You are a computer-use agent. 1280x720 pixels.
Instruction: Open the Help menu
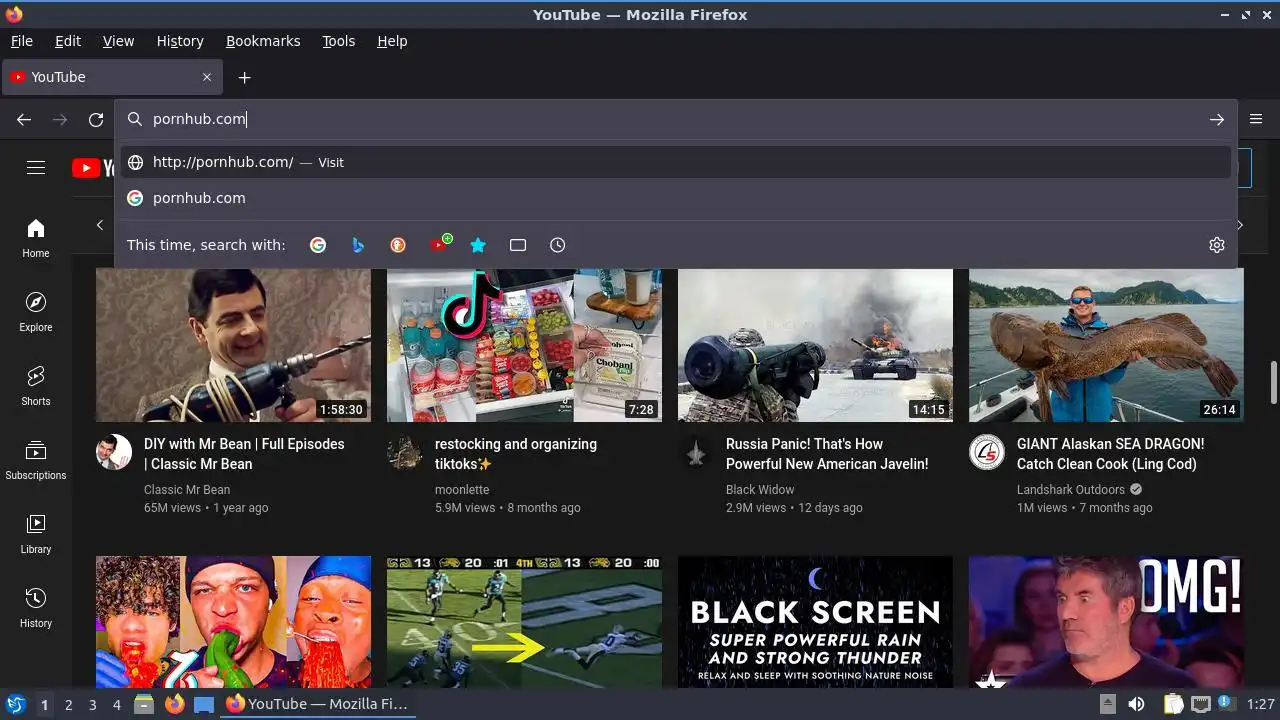pos(392,41)
